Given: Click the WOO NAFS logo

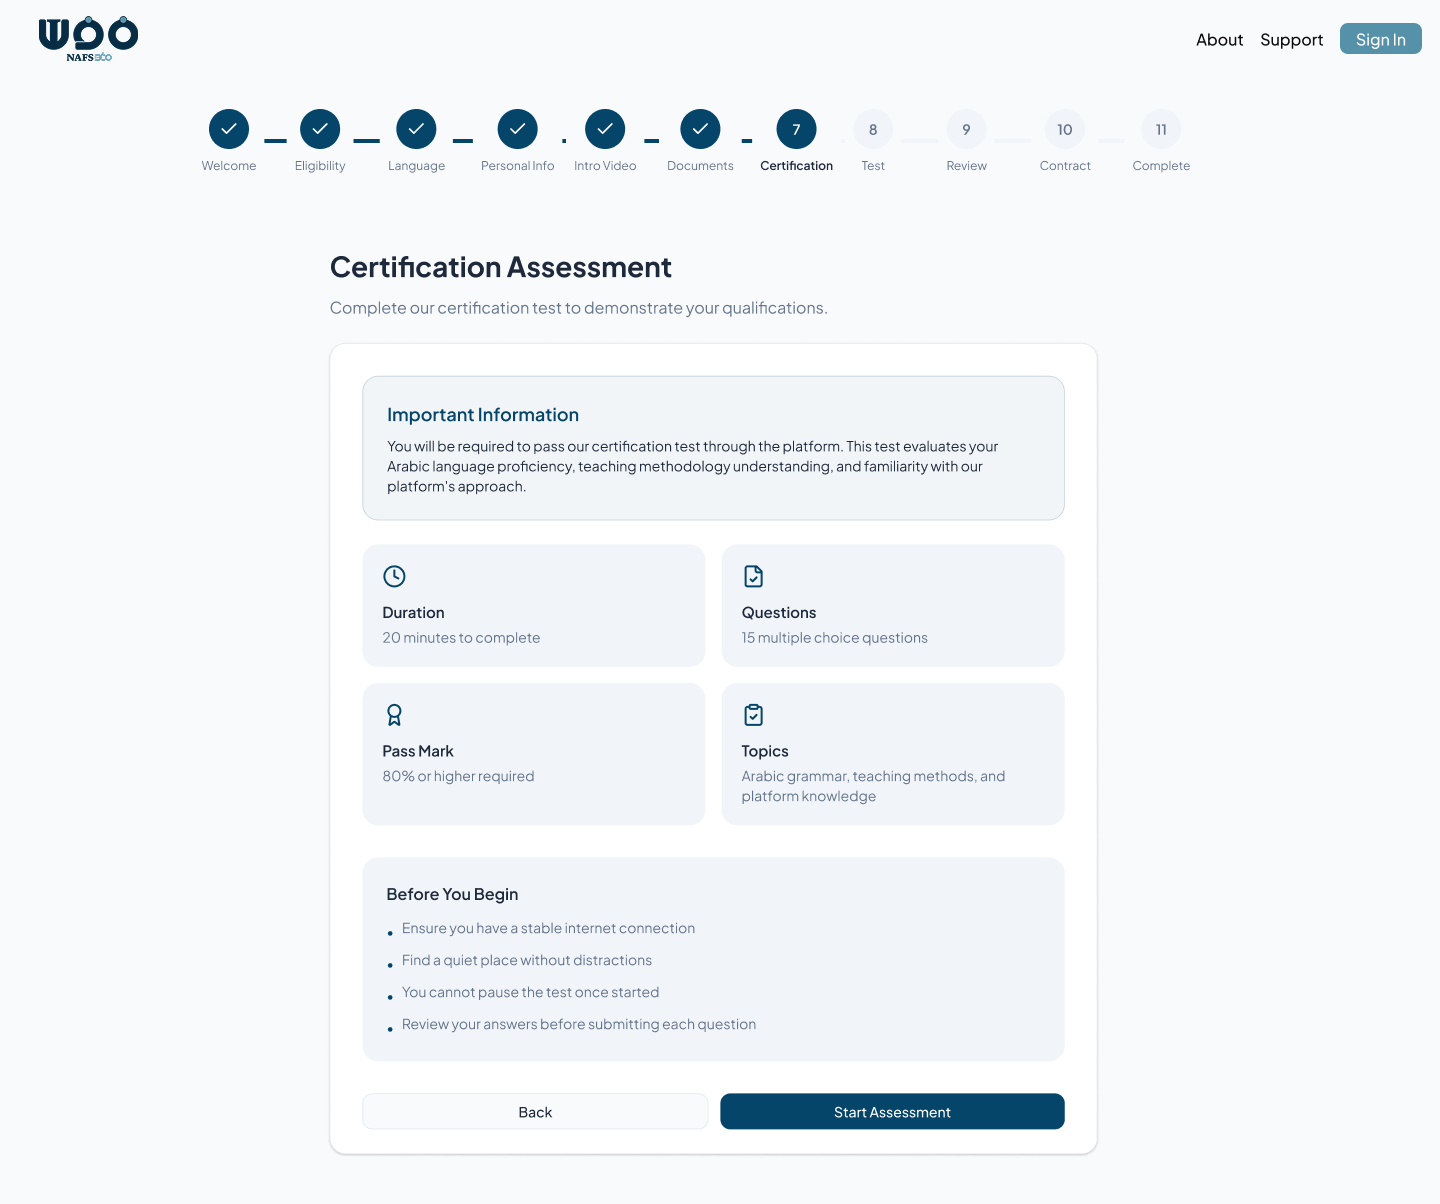Looking at the screenshot, I should coord(88,38).
